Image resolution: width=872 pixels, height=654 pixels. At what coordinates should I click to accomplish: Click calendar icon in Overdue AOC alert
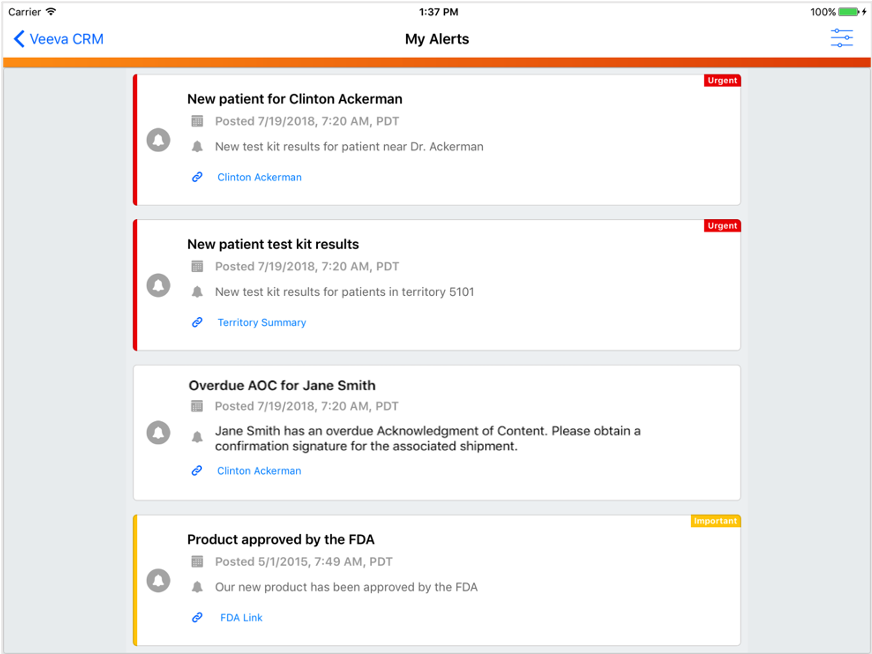click(x=197, y=406)
